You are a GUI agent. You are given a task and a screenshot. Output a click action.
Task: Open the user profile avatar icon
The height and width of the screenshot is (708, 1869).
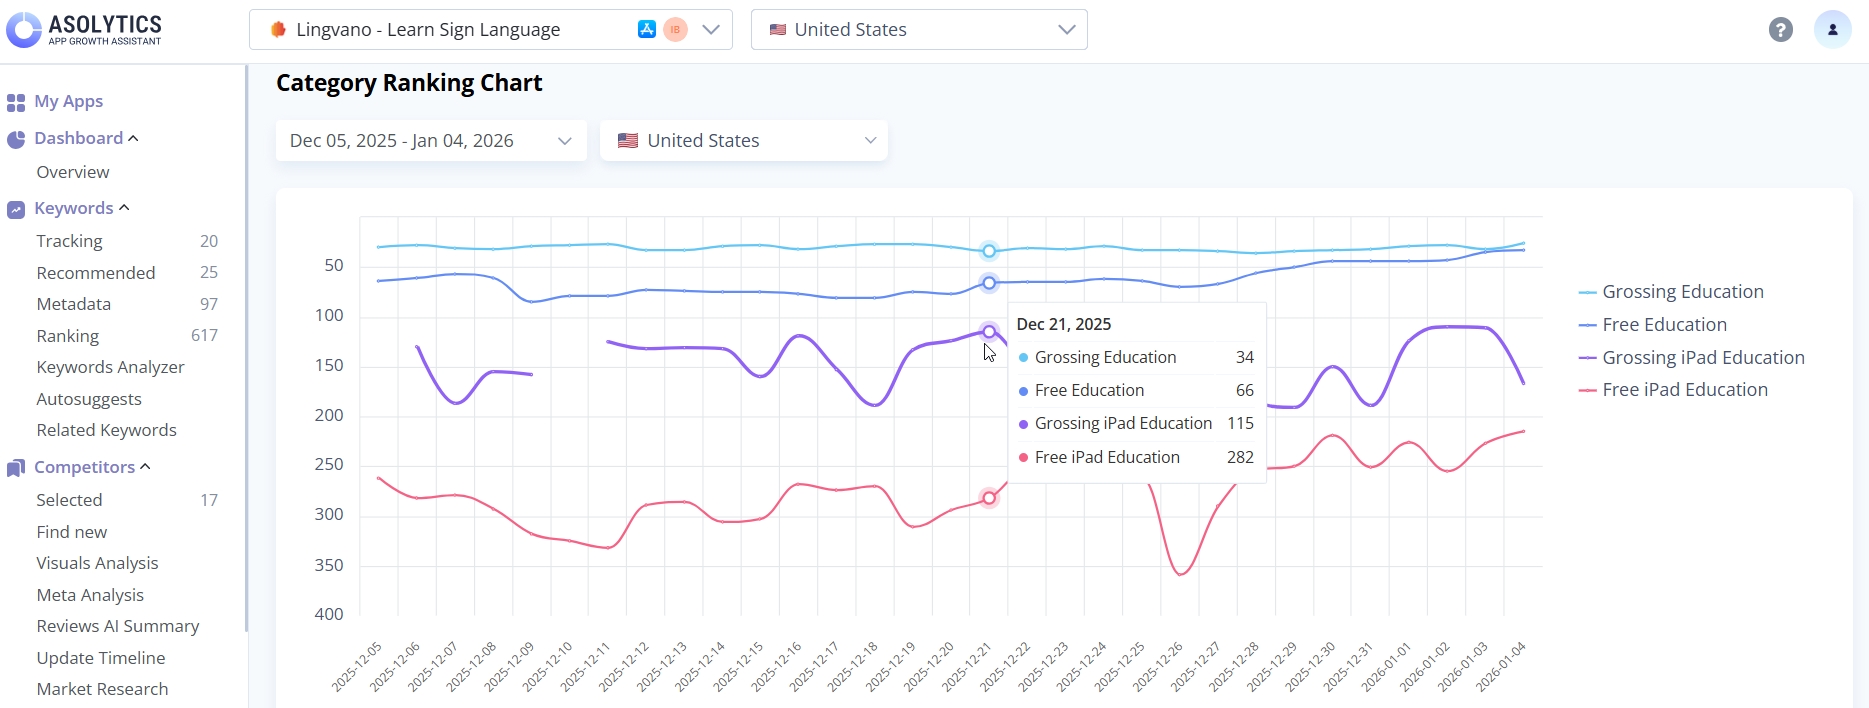coord(1832,30)
